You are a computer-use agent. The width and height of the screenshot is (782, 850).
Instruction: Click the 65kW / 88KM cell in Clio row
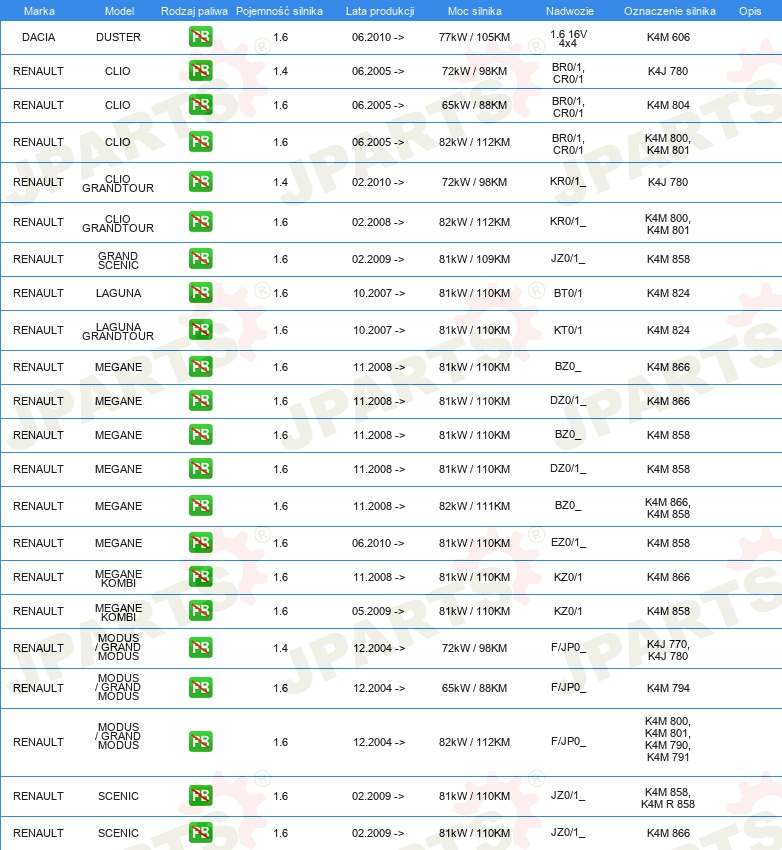474,105
